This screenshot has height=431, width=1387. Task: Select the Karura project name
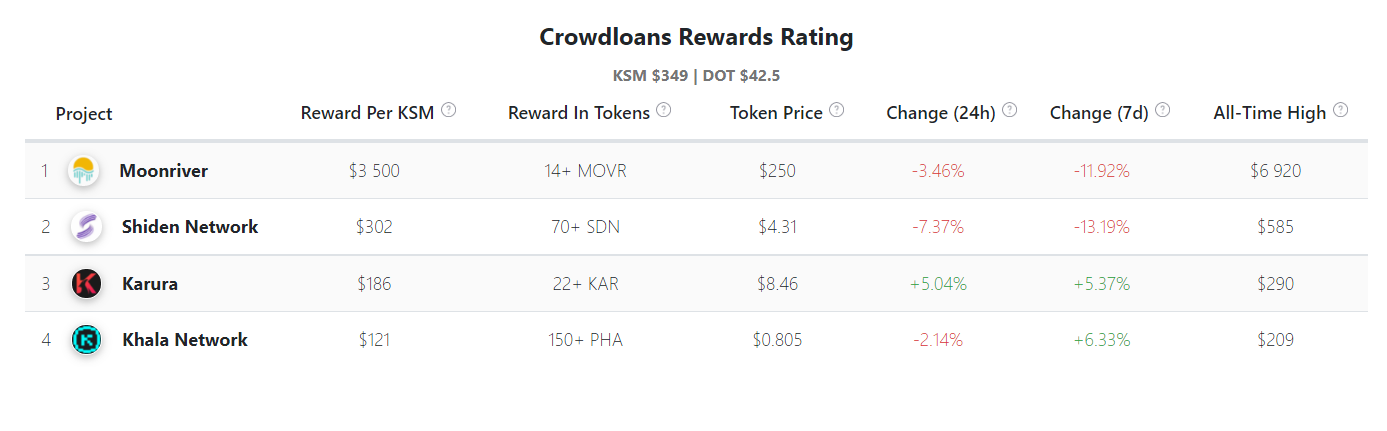150,284
